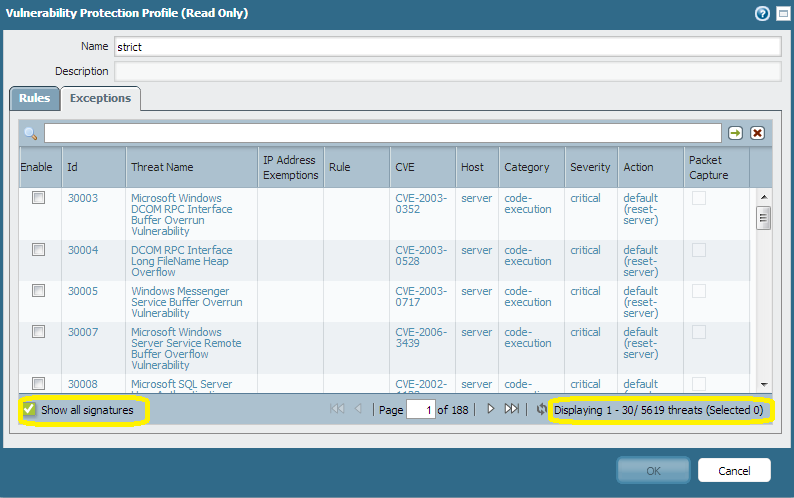
Task: Click the threat search filter field
Action: [x=382, y=133]
